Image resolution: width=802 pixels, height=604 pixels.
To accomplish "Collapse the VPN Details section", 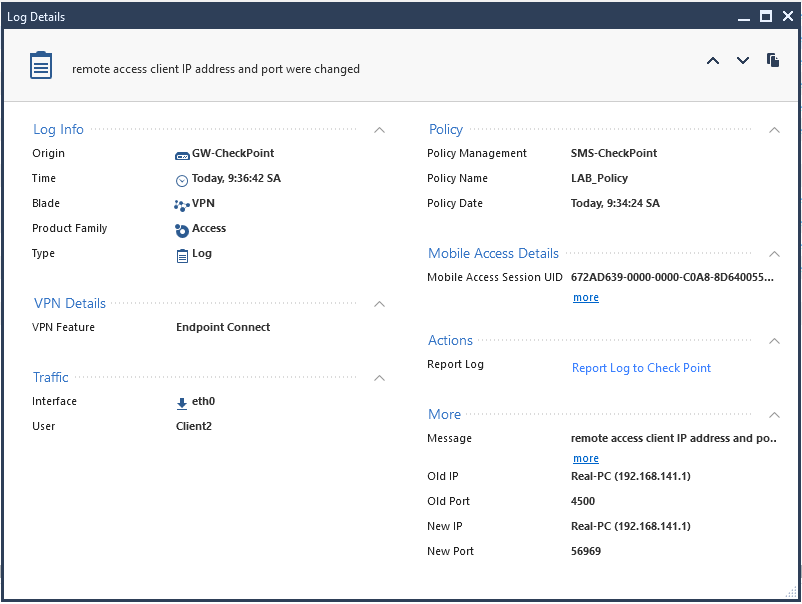I will point(379,304).
